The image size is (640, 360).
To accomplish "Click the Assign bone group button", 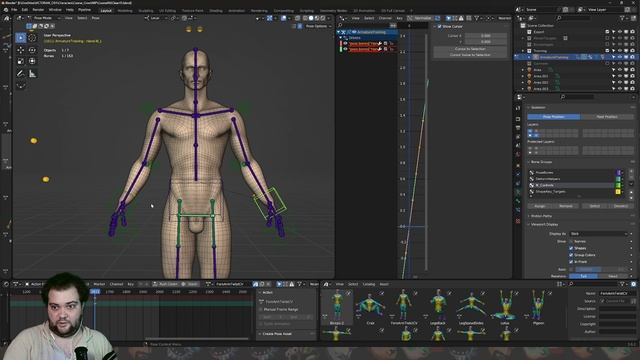I will (540, 206).
